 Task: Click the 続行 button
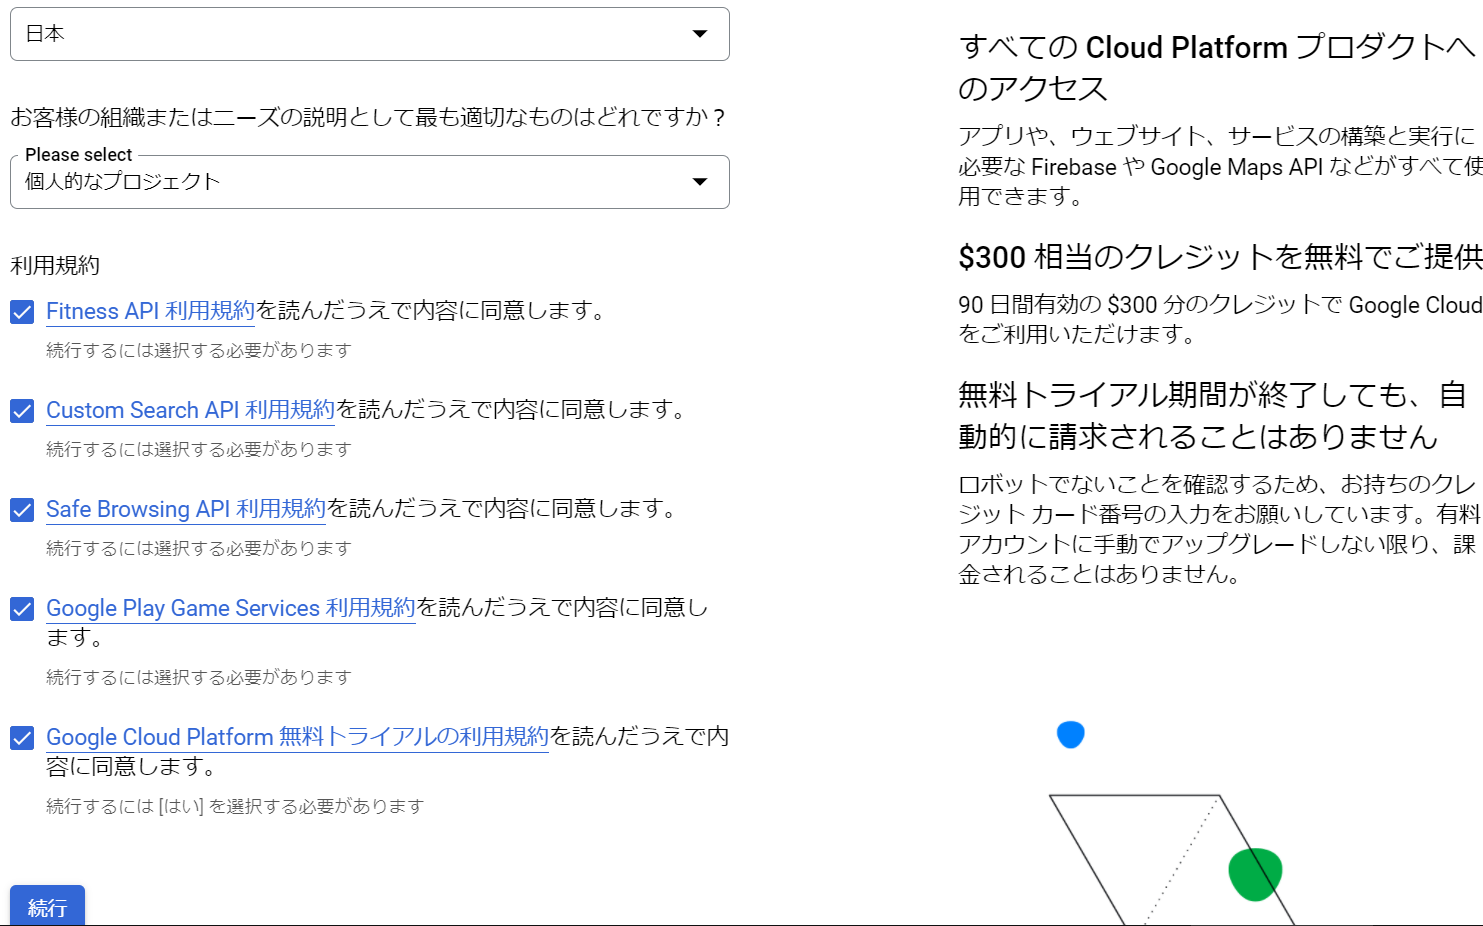pos(47,907)
